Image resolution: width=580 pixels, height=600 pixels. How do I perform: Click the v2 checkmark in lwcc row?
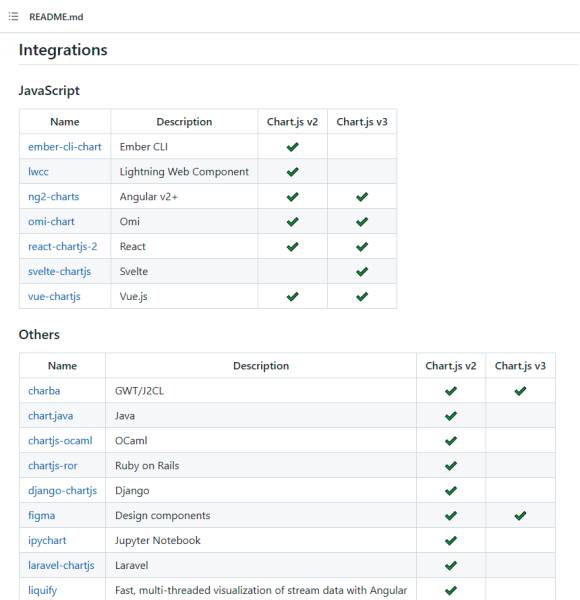pos(292,172)
